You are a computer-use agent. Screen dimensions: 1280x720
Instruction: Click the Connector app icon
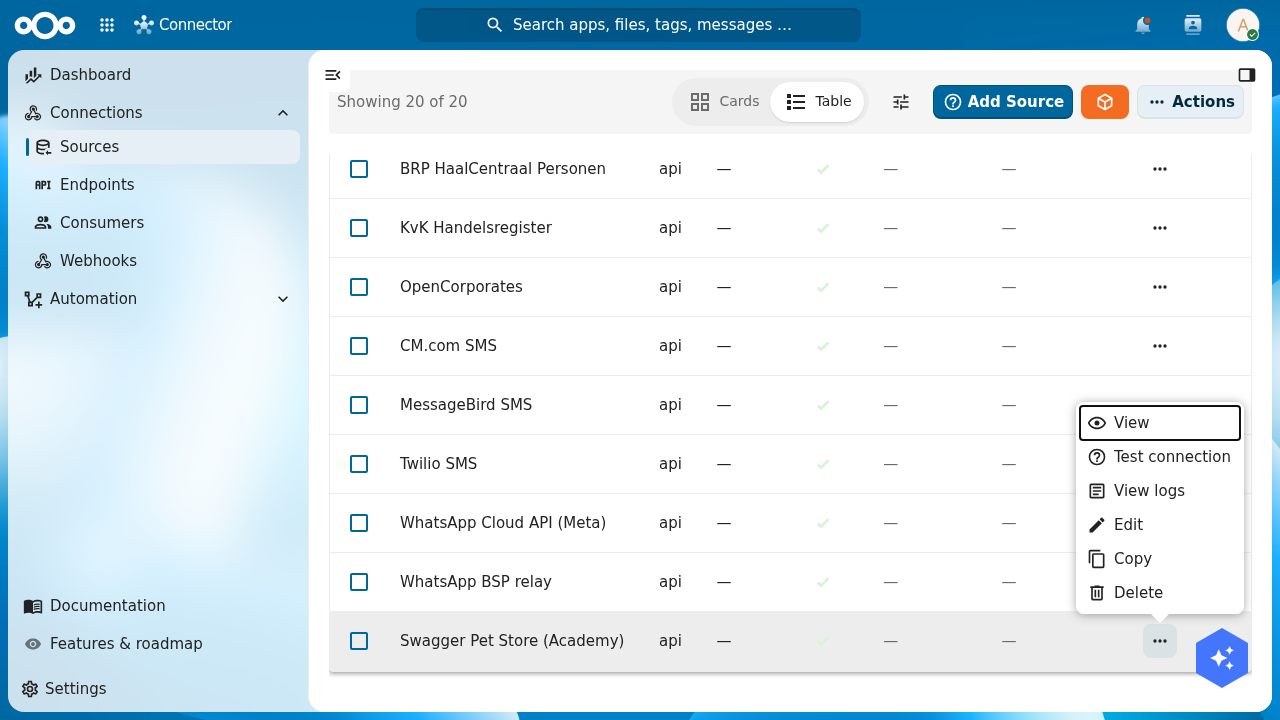pyautogui.click(x=144, y=25)
